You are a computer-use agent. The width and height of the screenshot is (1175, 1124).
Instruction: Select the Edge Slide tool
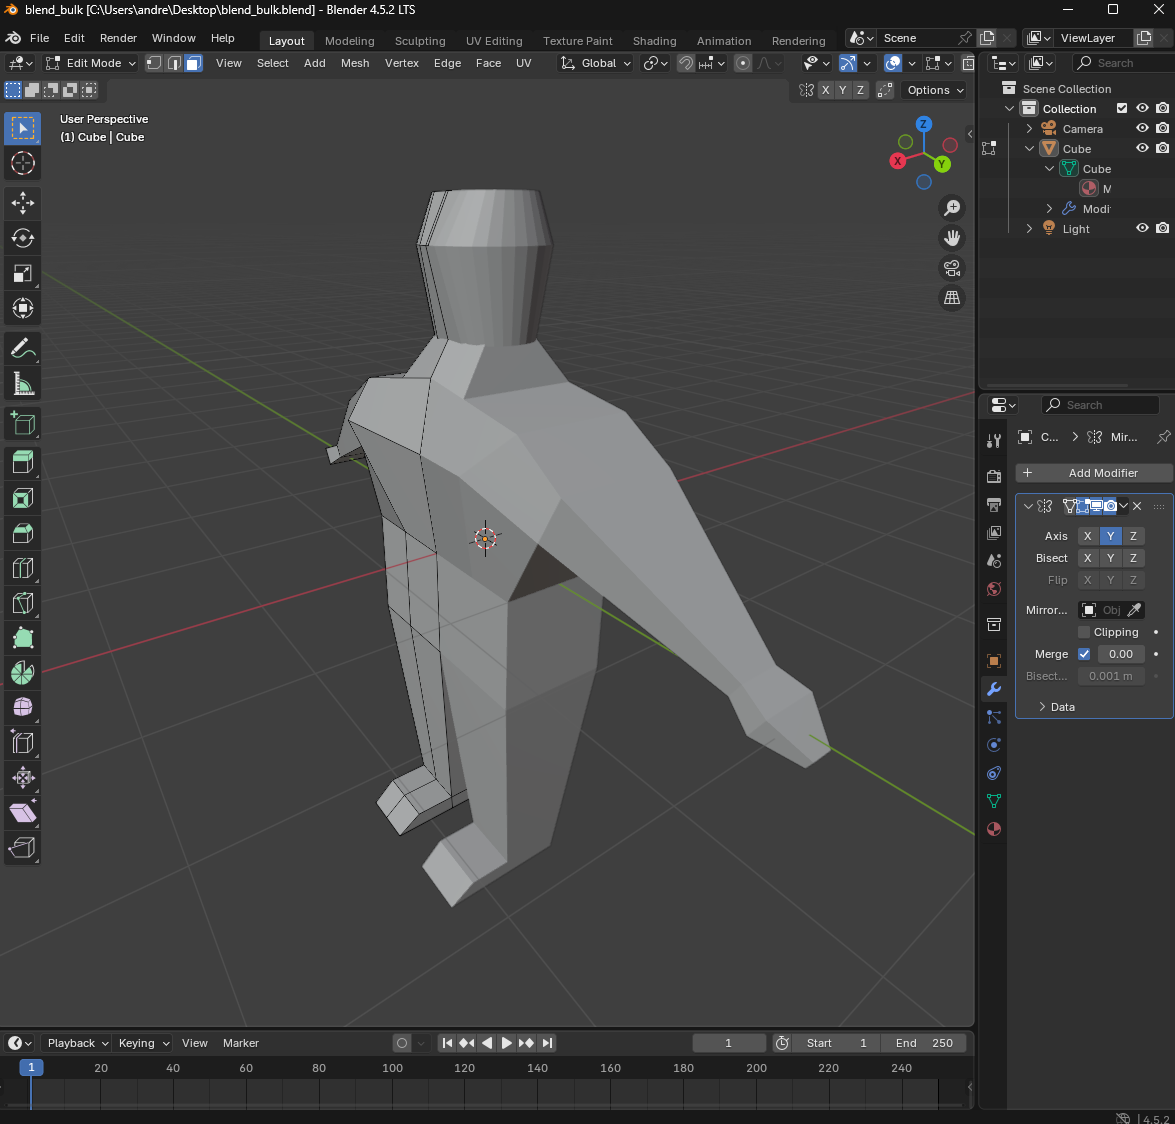(x=22, y=743)
